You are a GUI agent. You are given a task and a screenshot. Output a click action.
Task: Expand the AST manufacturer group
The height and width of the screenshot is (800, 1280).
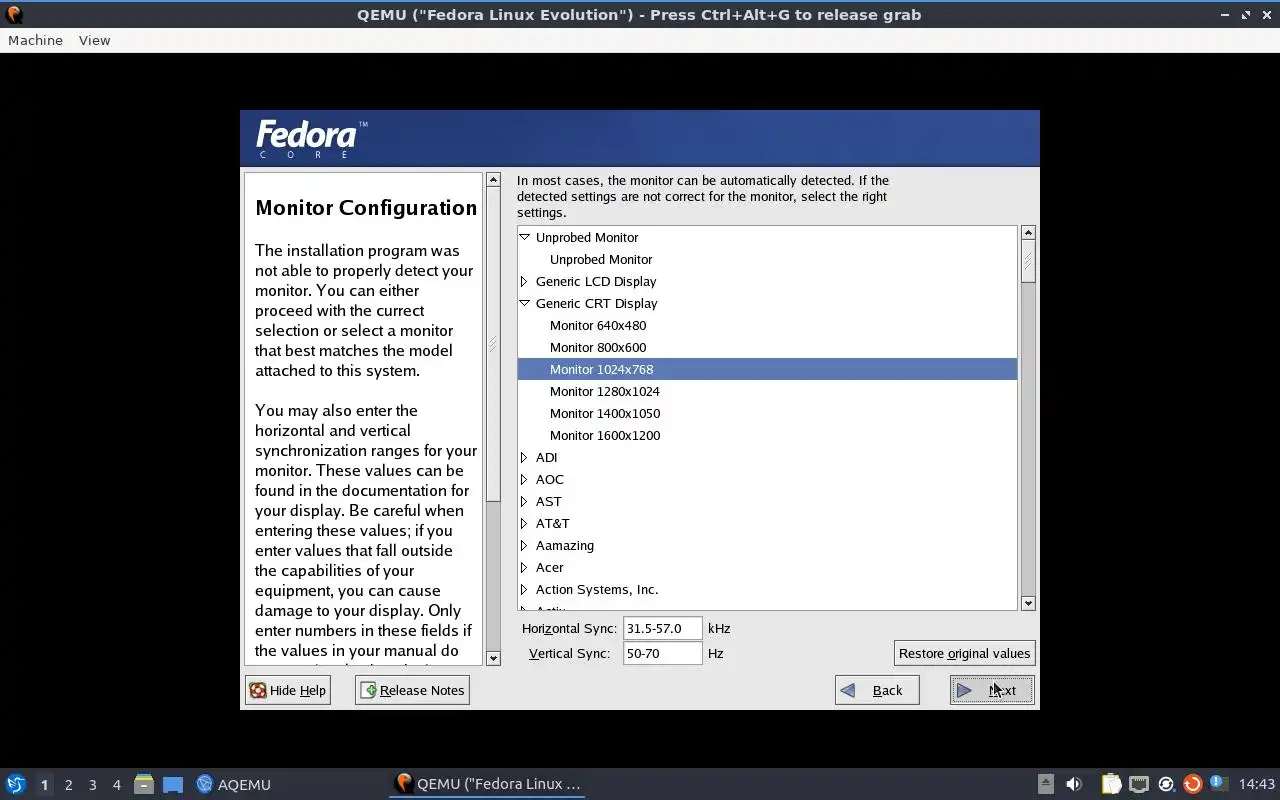coord(524,501)
